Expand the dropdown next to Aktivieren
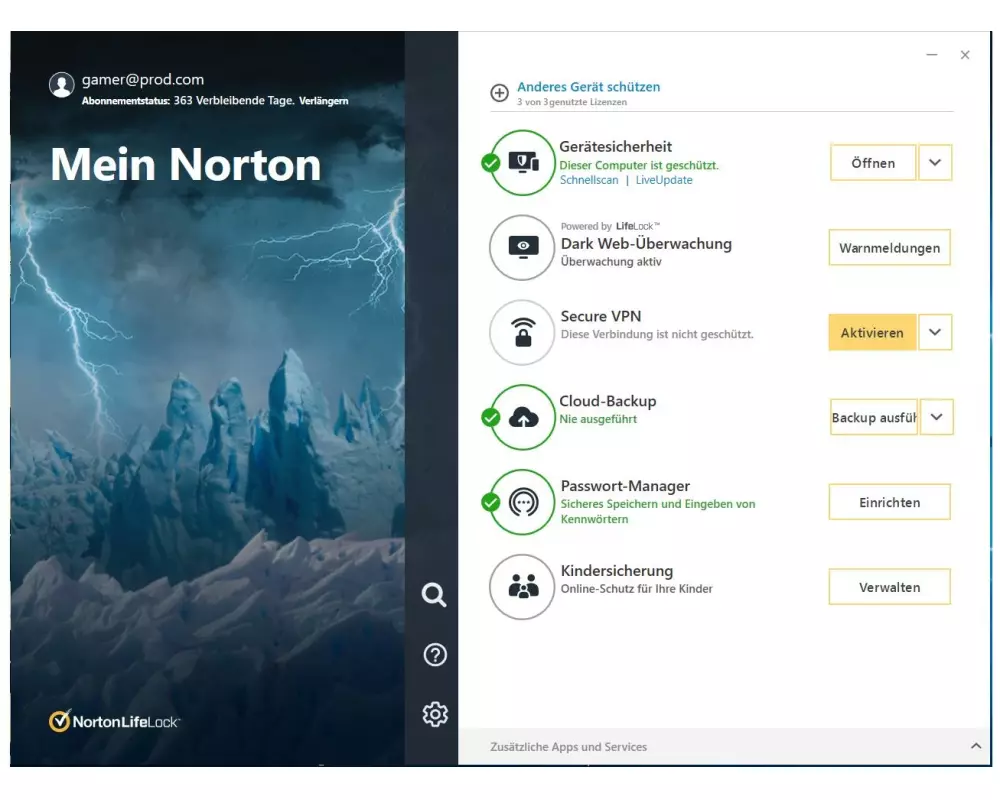1000x800 pixels. pos(935,333)
